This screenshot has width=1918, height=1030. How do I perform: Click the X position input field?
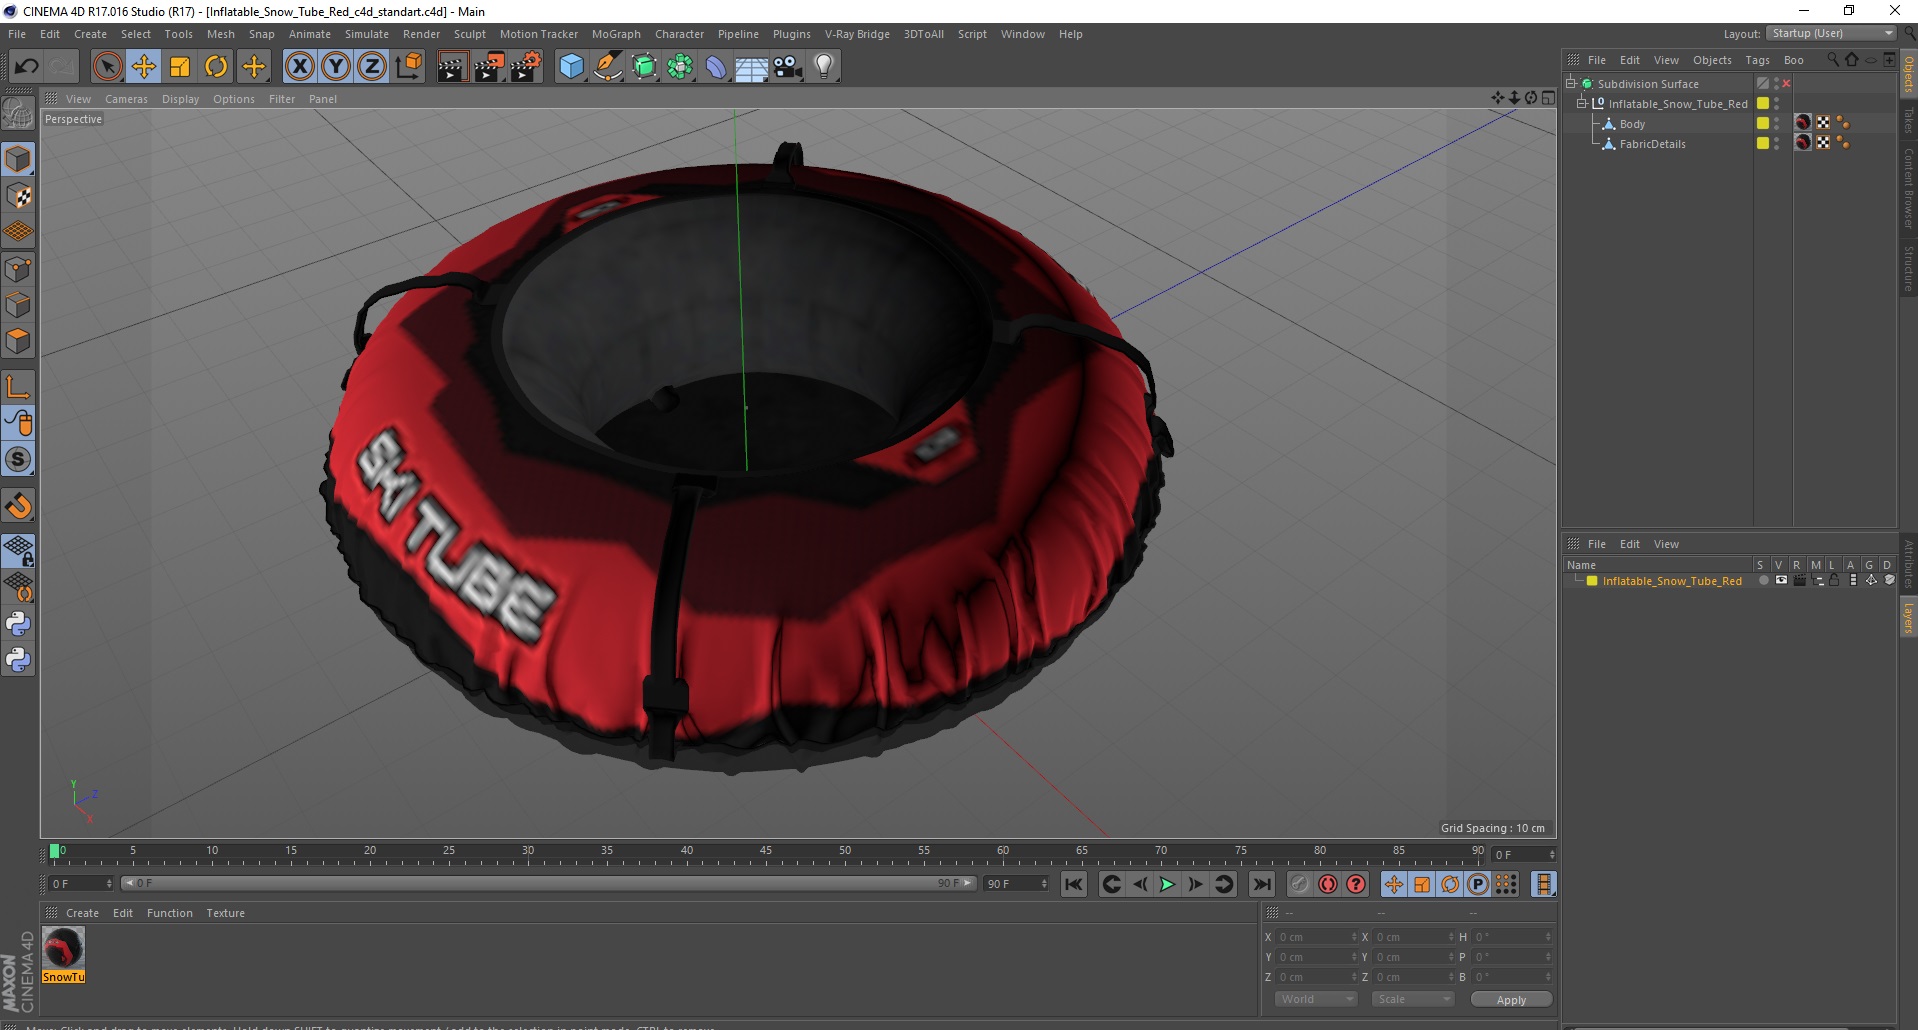(x=1317, y=937)
